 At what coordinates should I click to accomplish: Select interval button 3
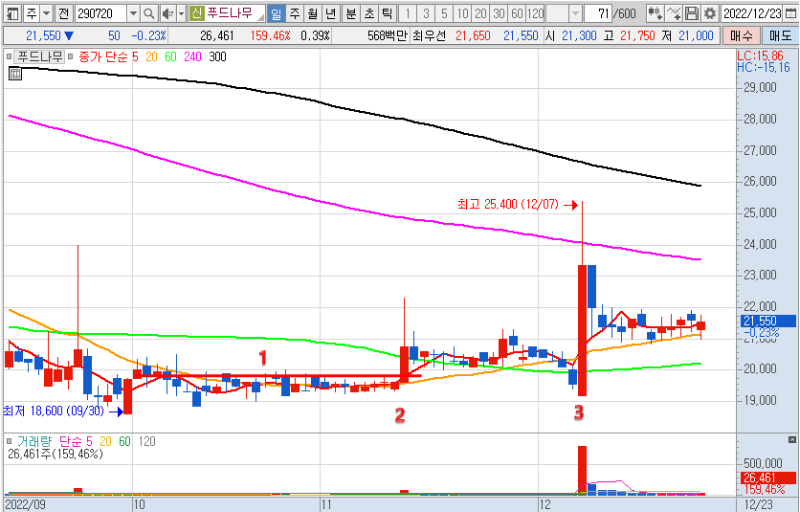426,13
